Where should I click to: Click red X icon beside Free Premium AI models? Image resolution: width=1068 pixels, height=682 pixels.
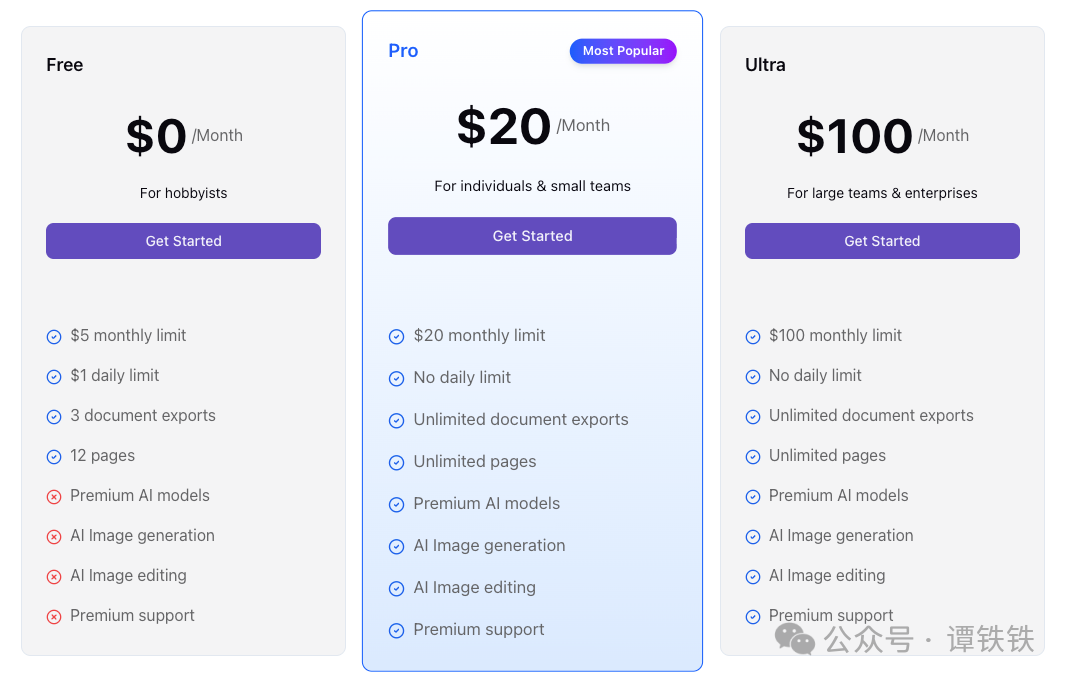click(x=54, y=497)
